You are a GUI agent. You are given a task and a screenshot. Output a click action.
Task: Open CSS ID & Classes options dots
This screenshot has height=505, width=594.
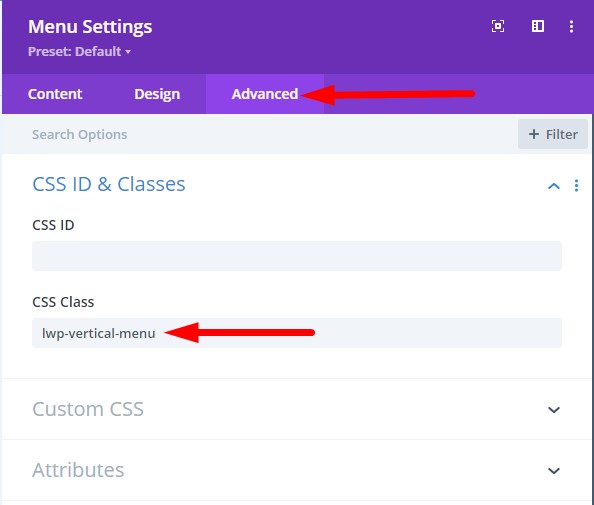pyautogui.click(x=576, y=186)
